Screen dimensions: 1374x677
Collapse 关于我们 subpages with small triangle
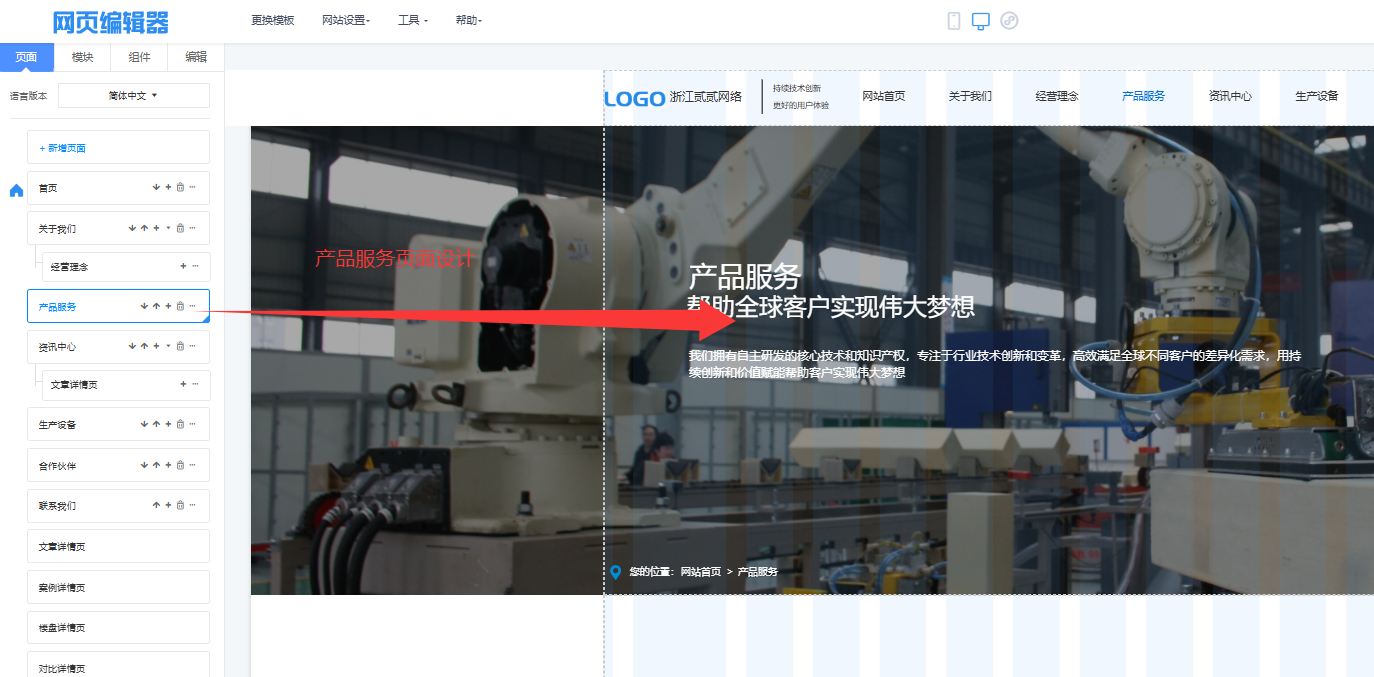pos(168,228)
